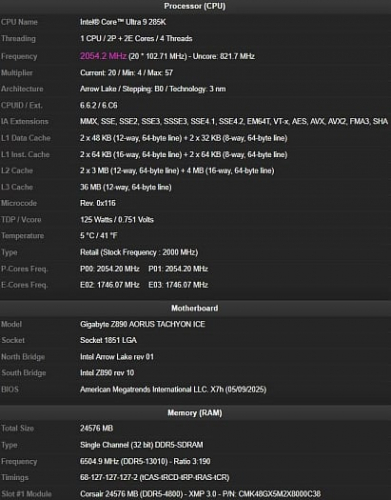The image size is (391, 500).
Task: Click the Motherboard section header
Action: (195, 308)
